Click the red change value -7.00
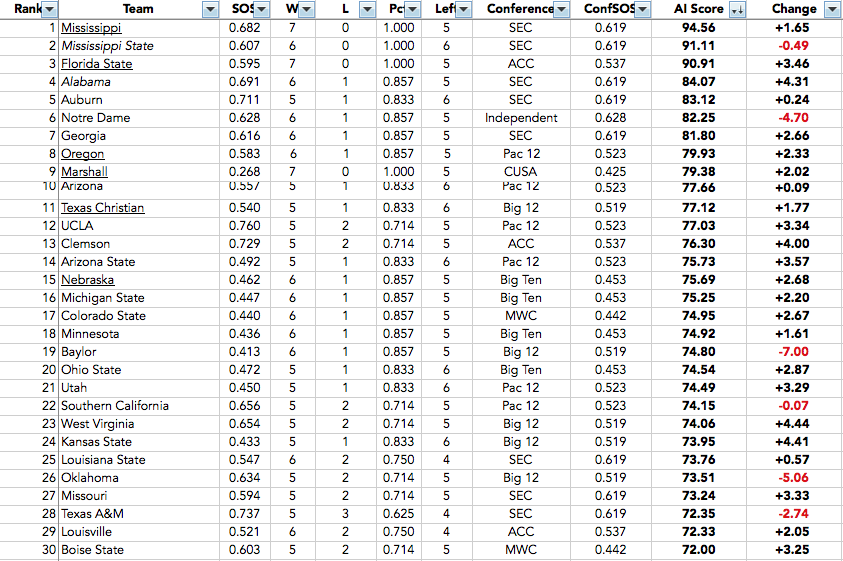The width and height of the screenshot is (843, 561). tap(794, 352)
